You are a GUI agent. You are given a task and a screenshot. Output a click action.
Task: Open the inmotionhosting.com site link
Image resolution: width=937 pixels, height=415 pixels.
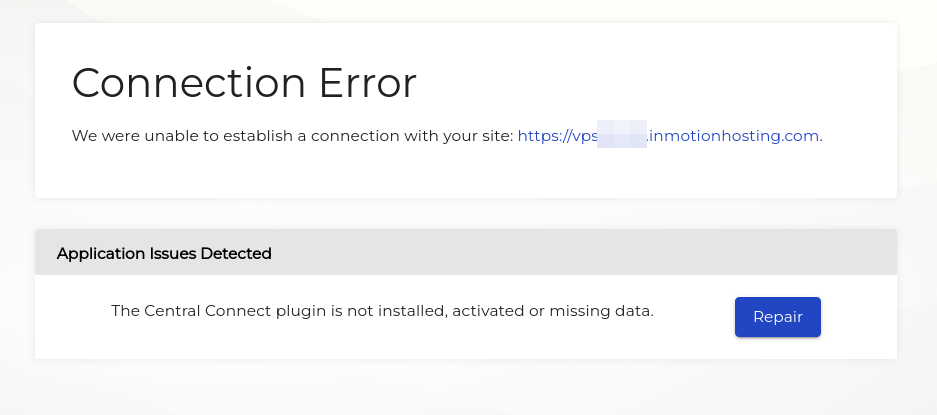tap(734, 135)
